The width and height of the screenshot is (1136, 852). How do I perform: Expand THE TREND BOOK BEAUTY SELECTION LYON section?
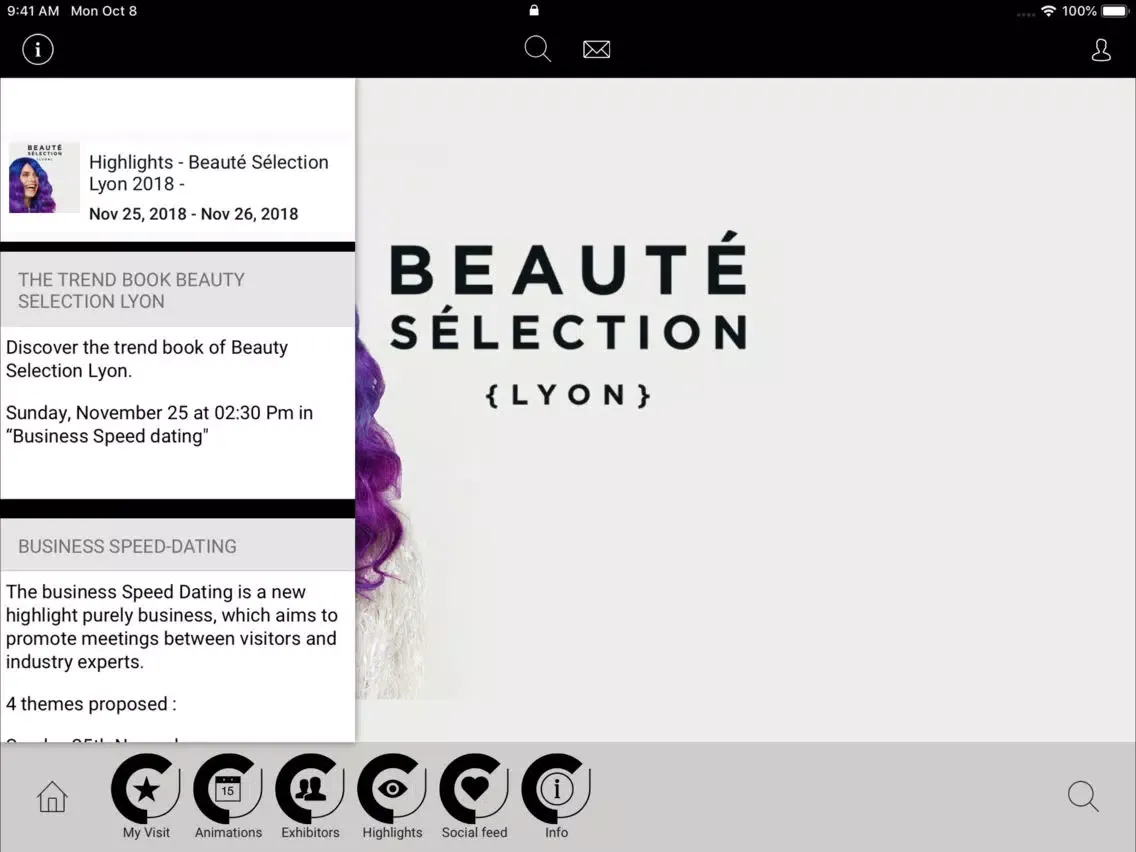(131, 290)
